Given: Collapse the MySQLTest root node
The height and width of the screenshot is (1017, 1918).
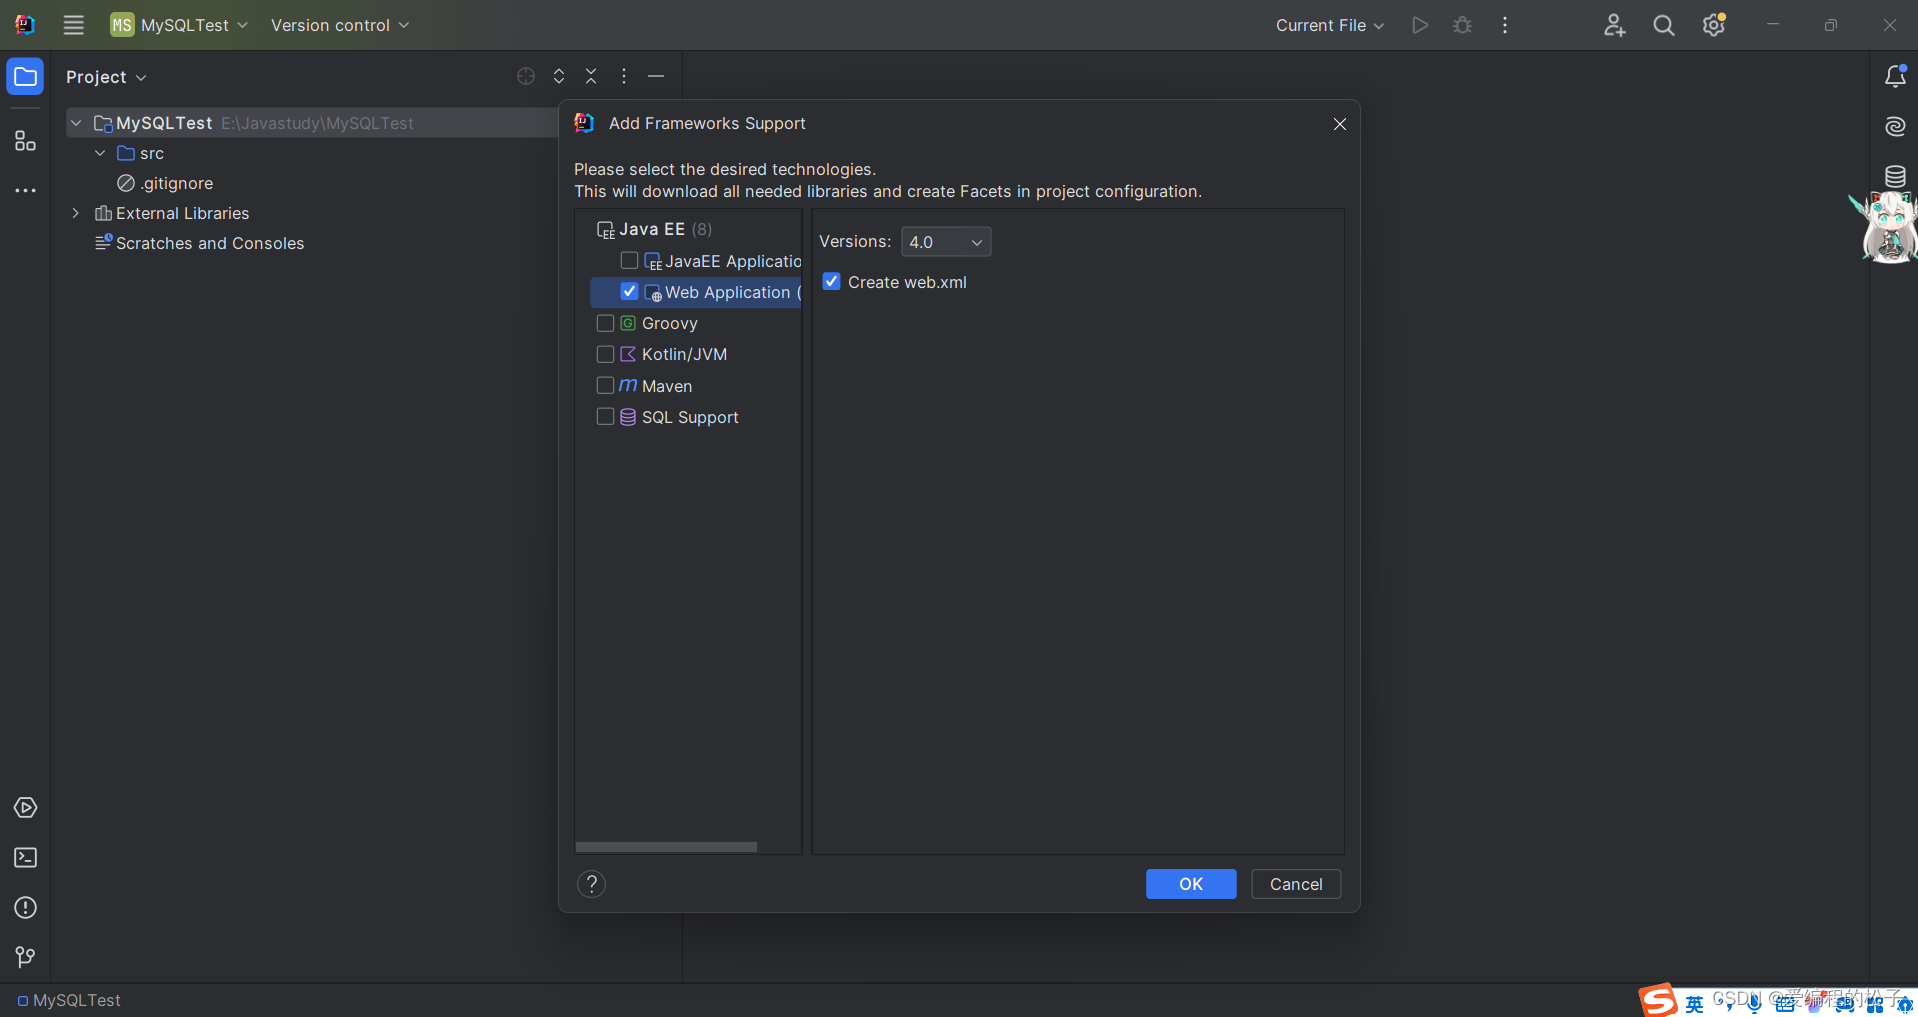Looking at the screenshot, I should coord(76,123).
